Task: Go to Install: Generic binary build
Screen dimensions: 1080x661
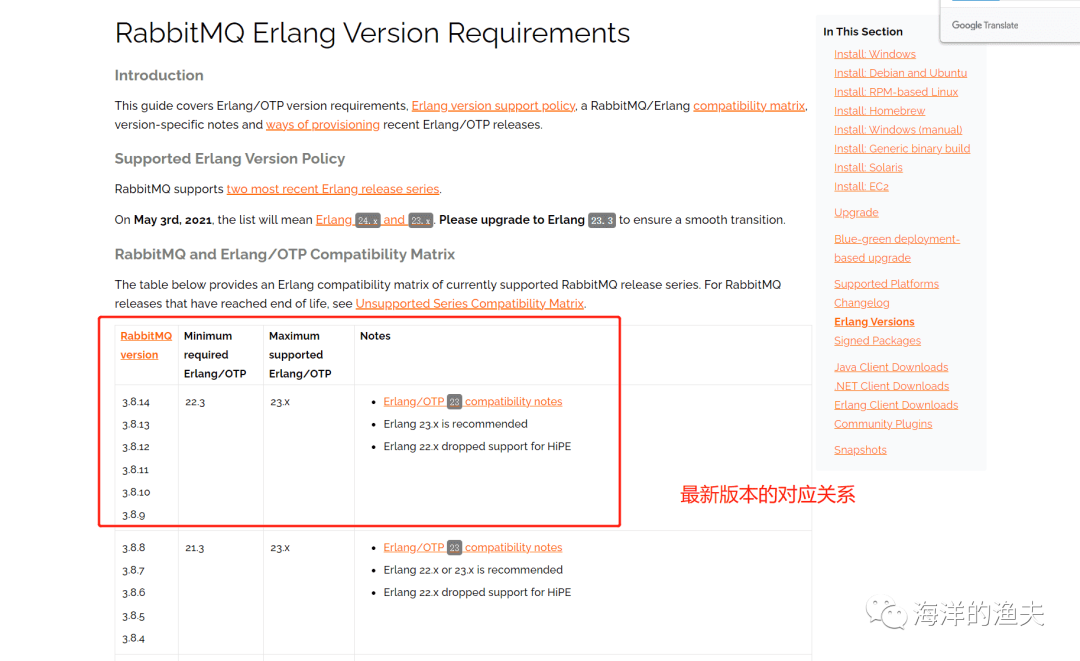Action: (x=902, y=149)
